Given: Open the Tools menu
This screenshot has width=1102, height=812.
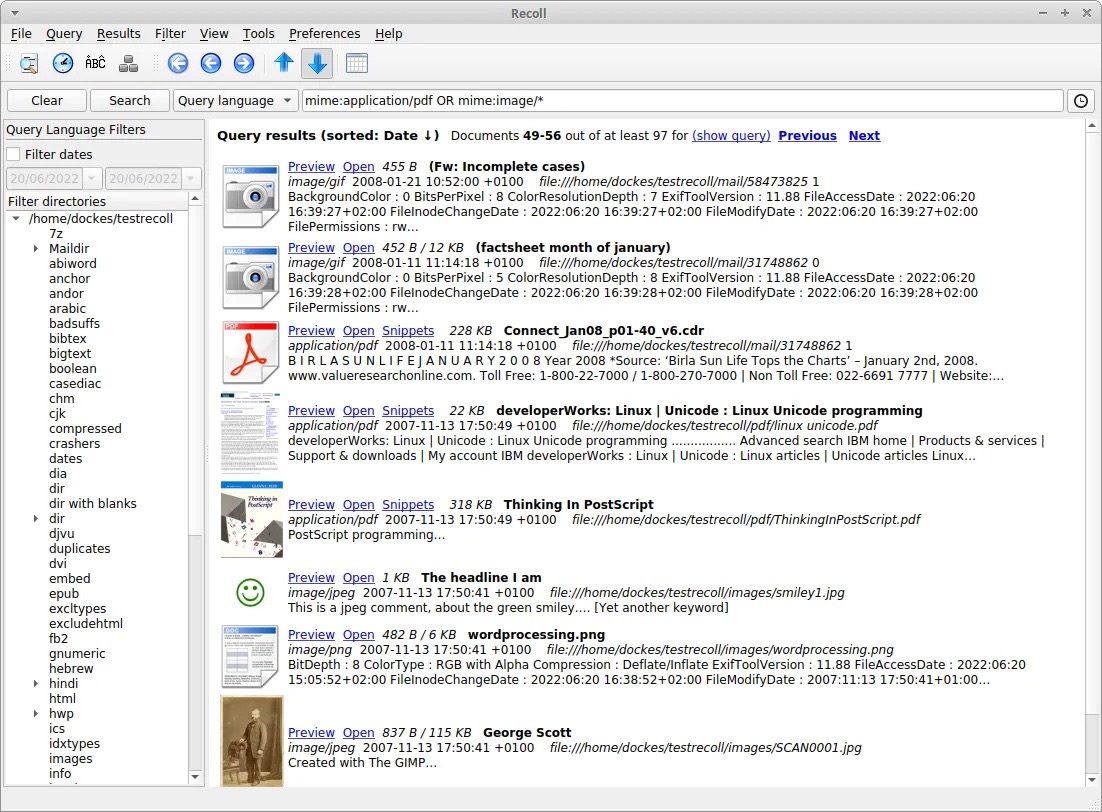Looking at the screenshot, I should (258, 33).
